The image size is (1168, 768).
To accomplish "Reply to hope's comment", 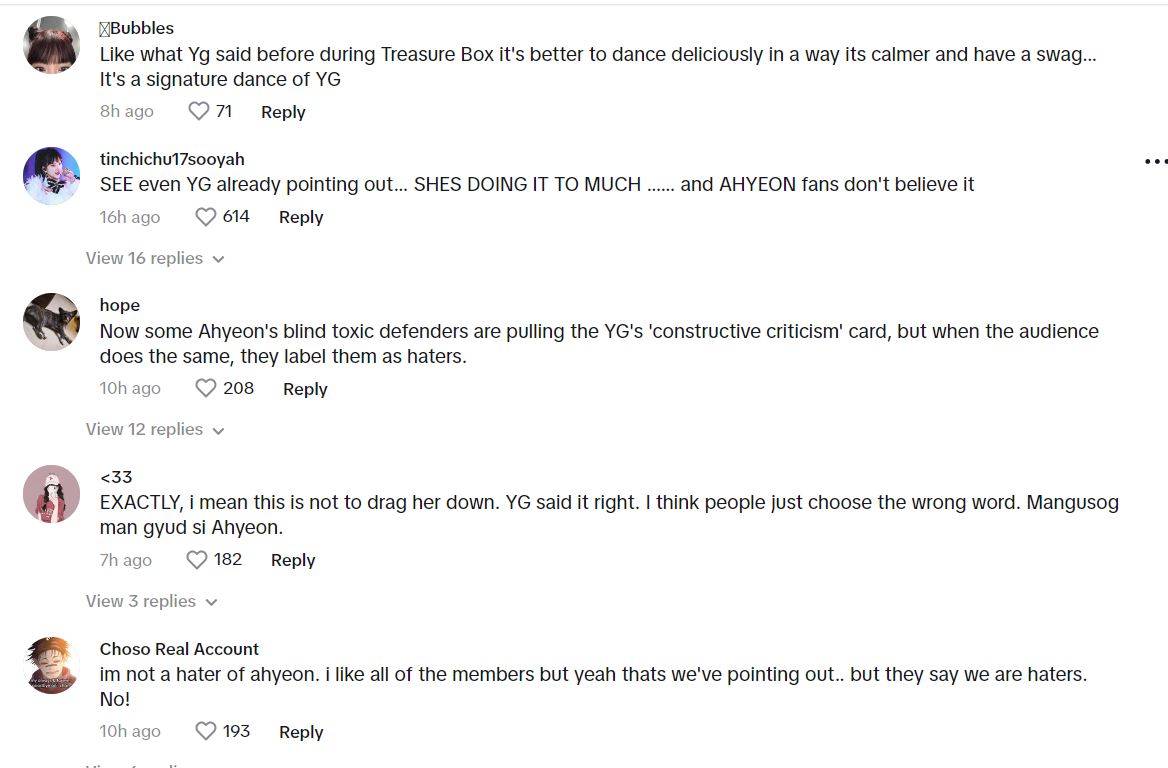I will [305, 389].
